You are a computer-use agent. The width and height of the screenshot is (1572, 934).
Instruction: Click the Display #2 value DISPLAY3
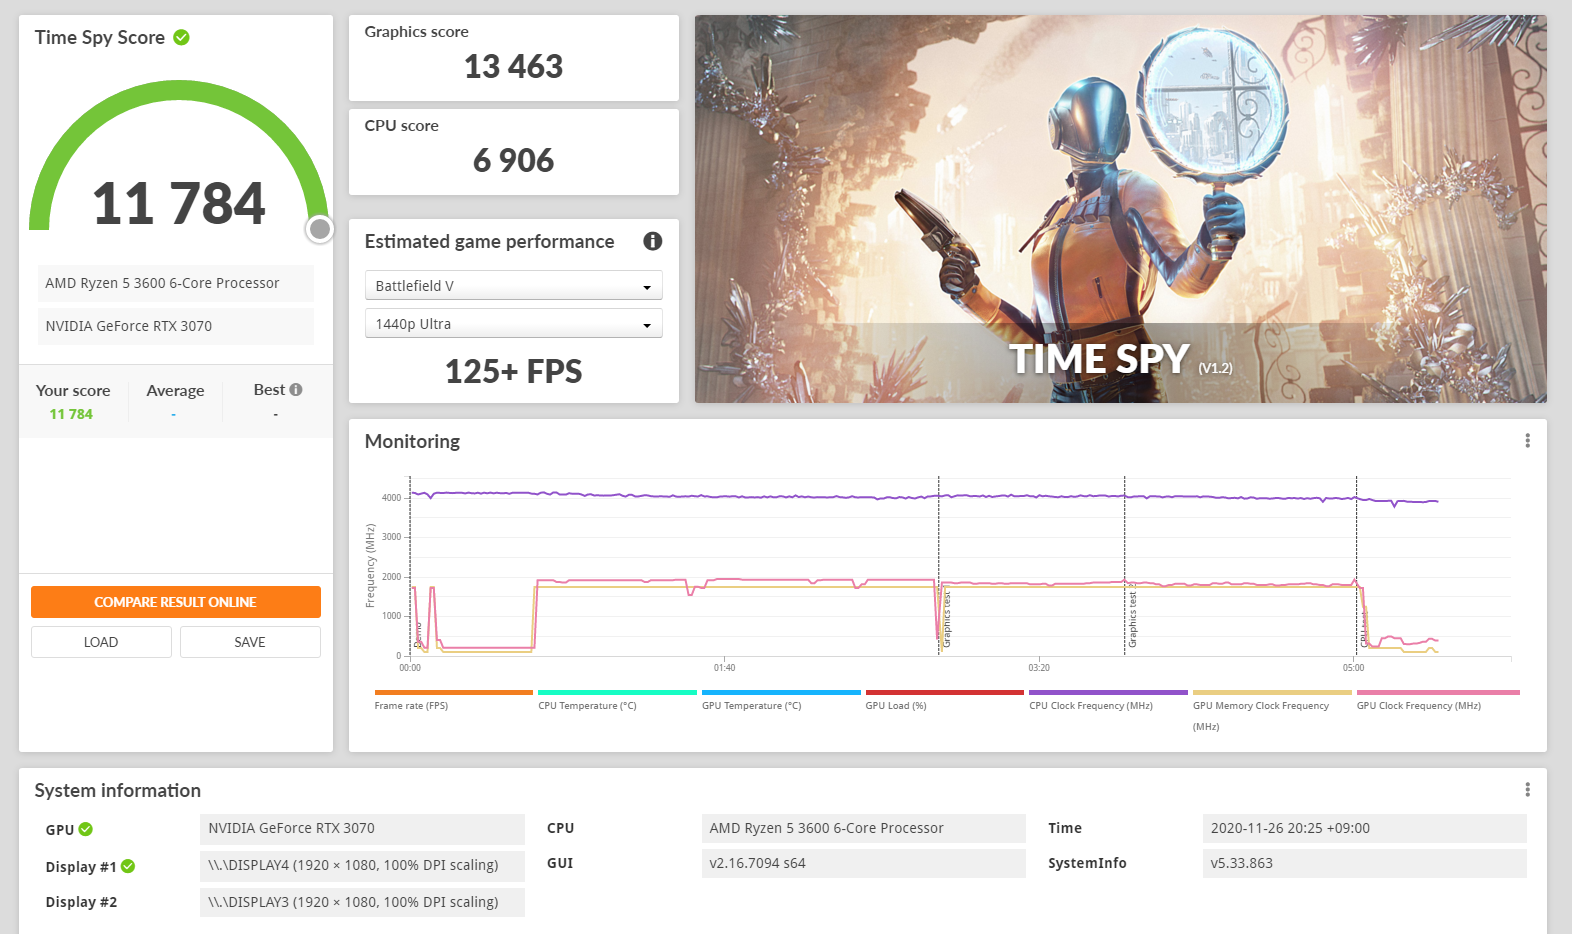coord(362,902)
